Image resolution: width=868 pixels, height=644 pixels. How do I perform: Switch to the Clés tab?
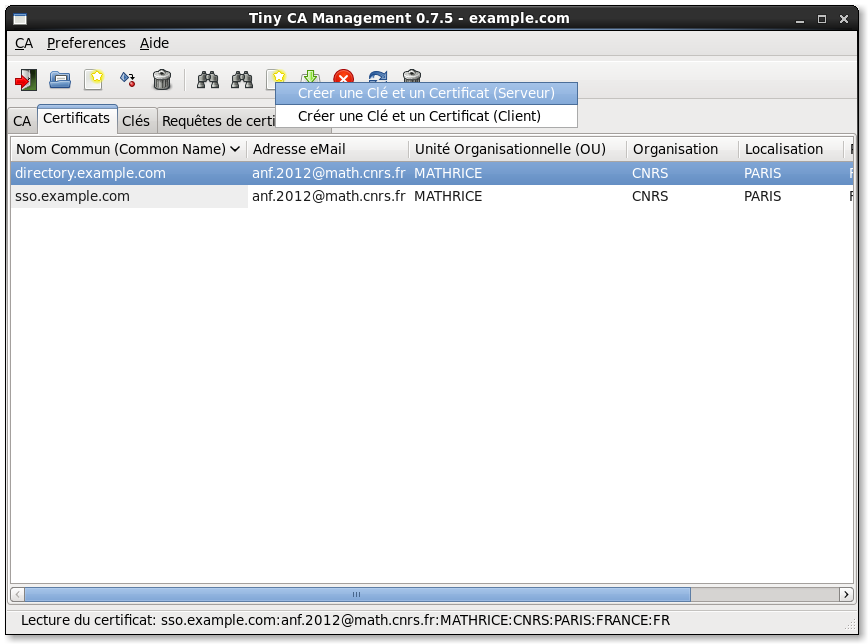136,121
